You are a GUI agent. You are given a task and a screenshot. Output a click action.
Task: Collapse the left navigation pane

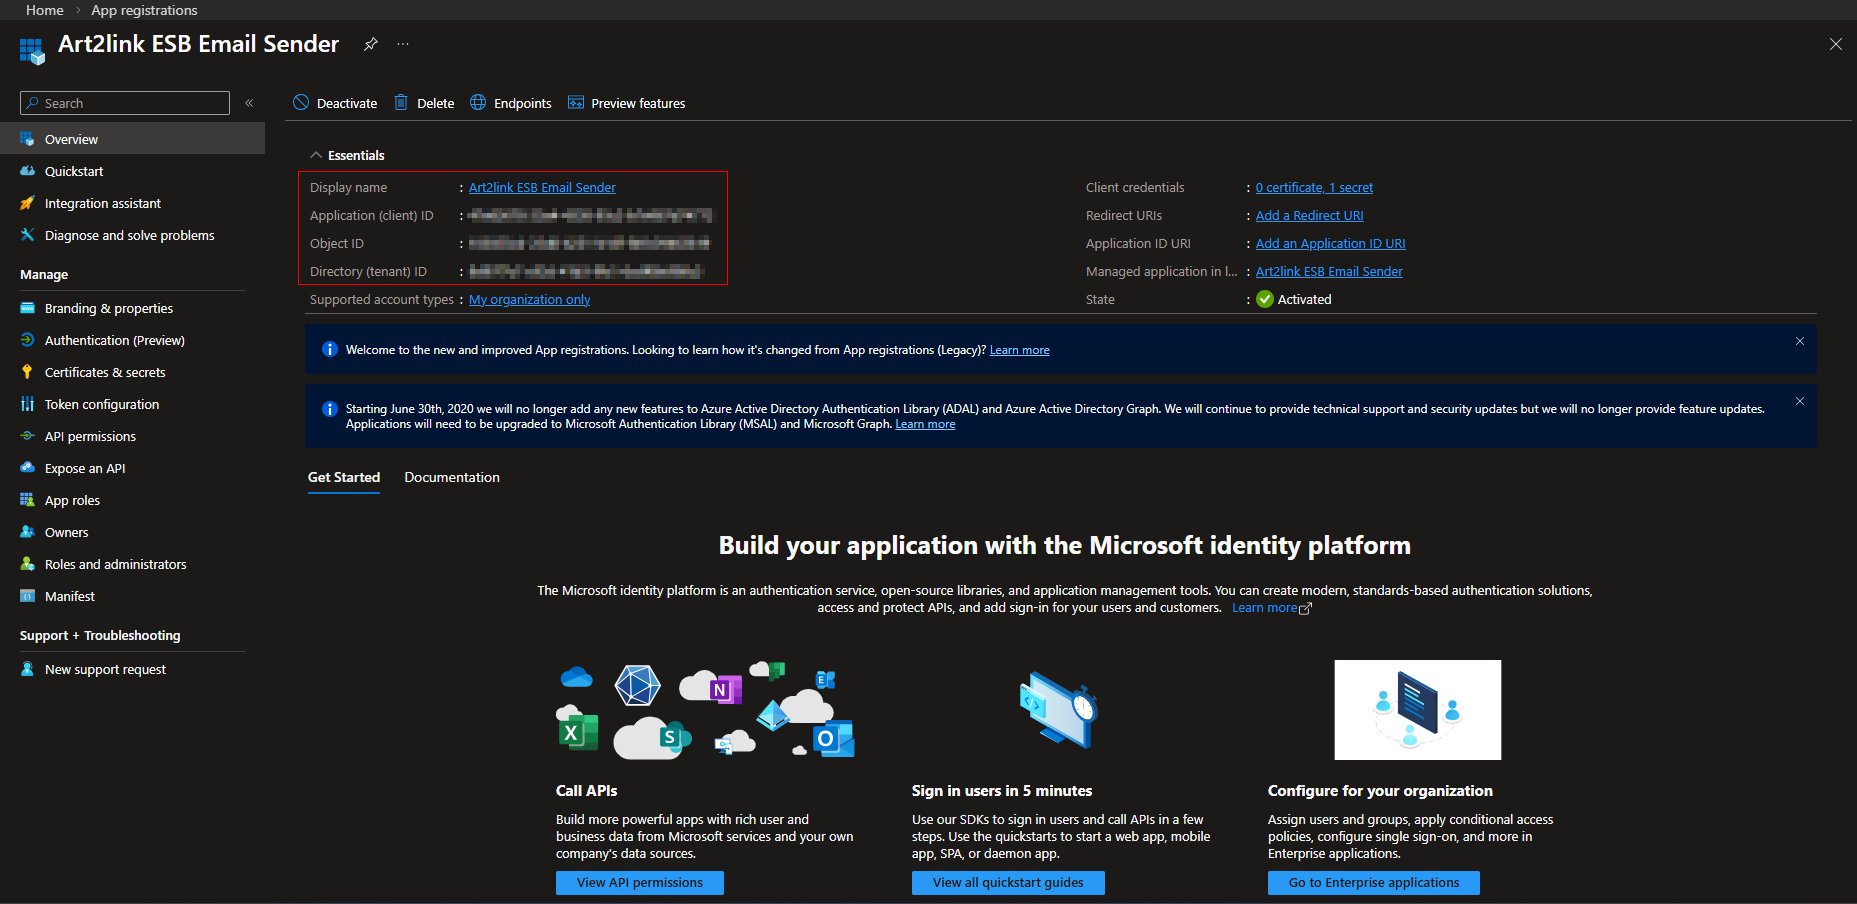(x=249, y=101)
